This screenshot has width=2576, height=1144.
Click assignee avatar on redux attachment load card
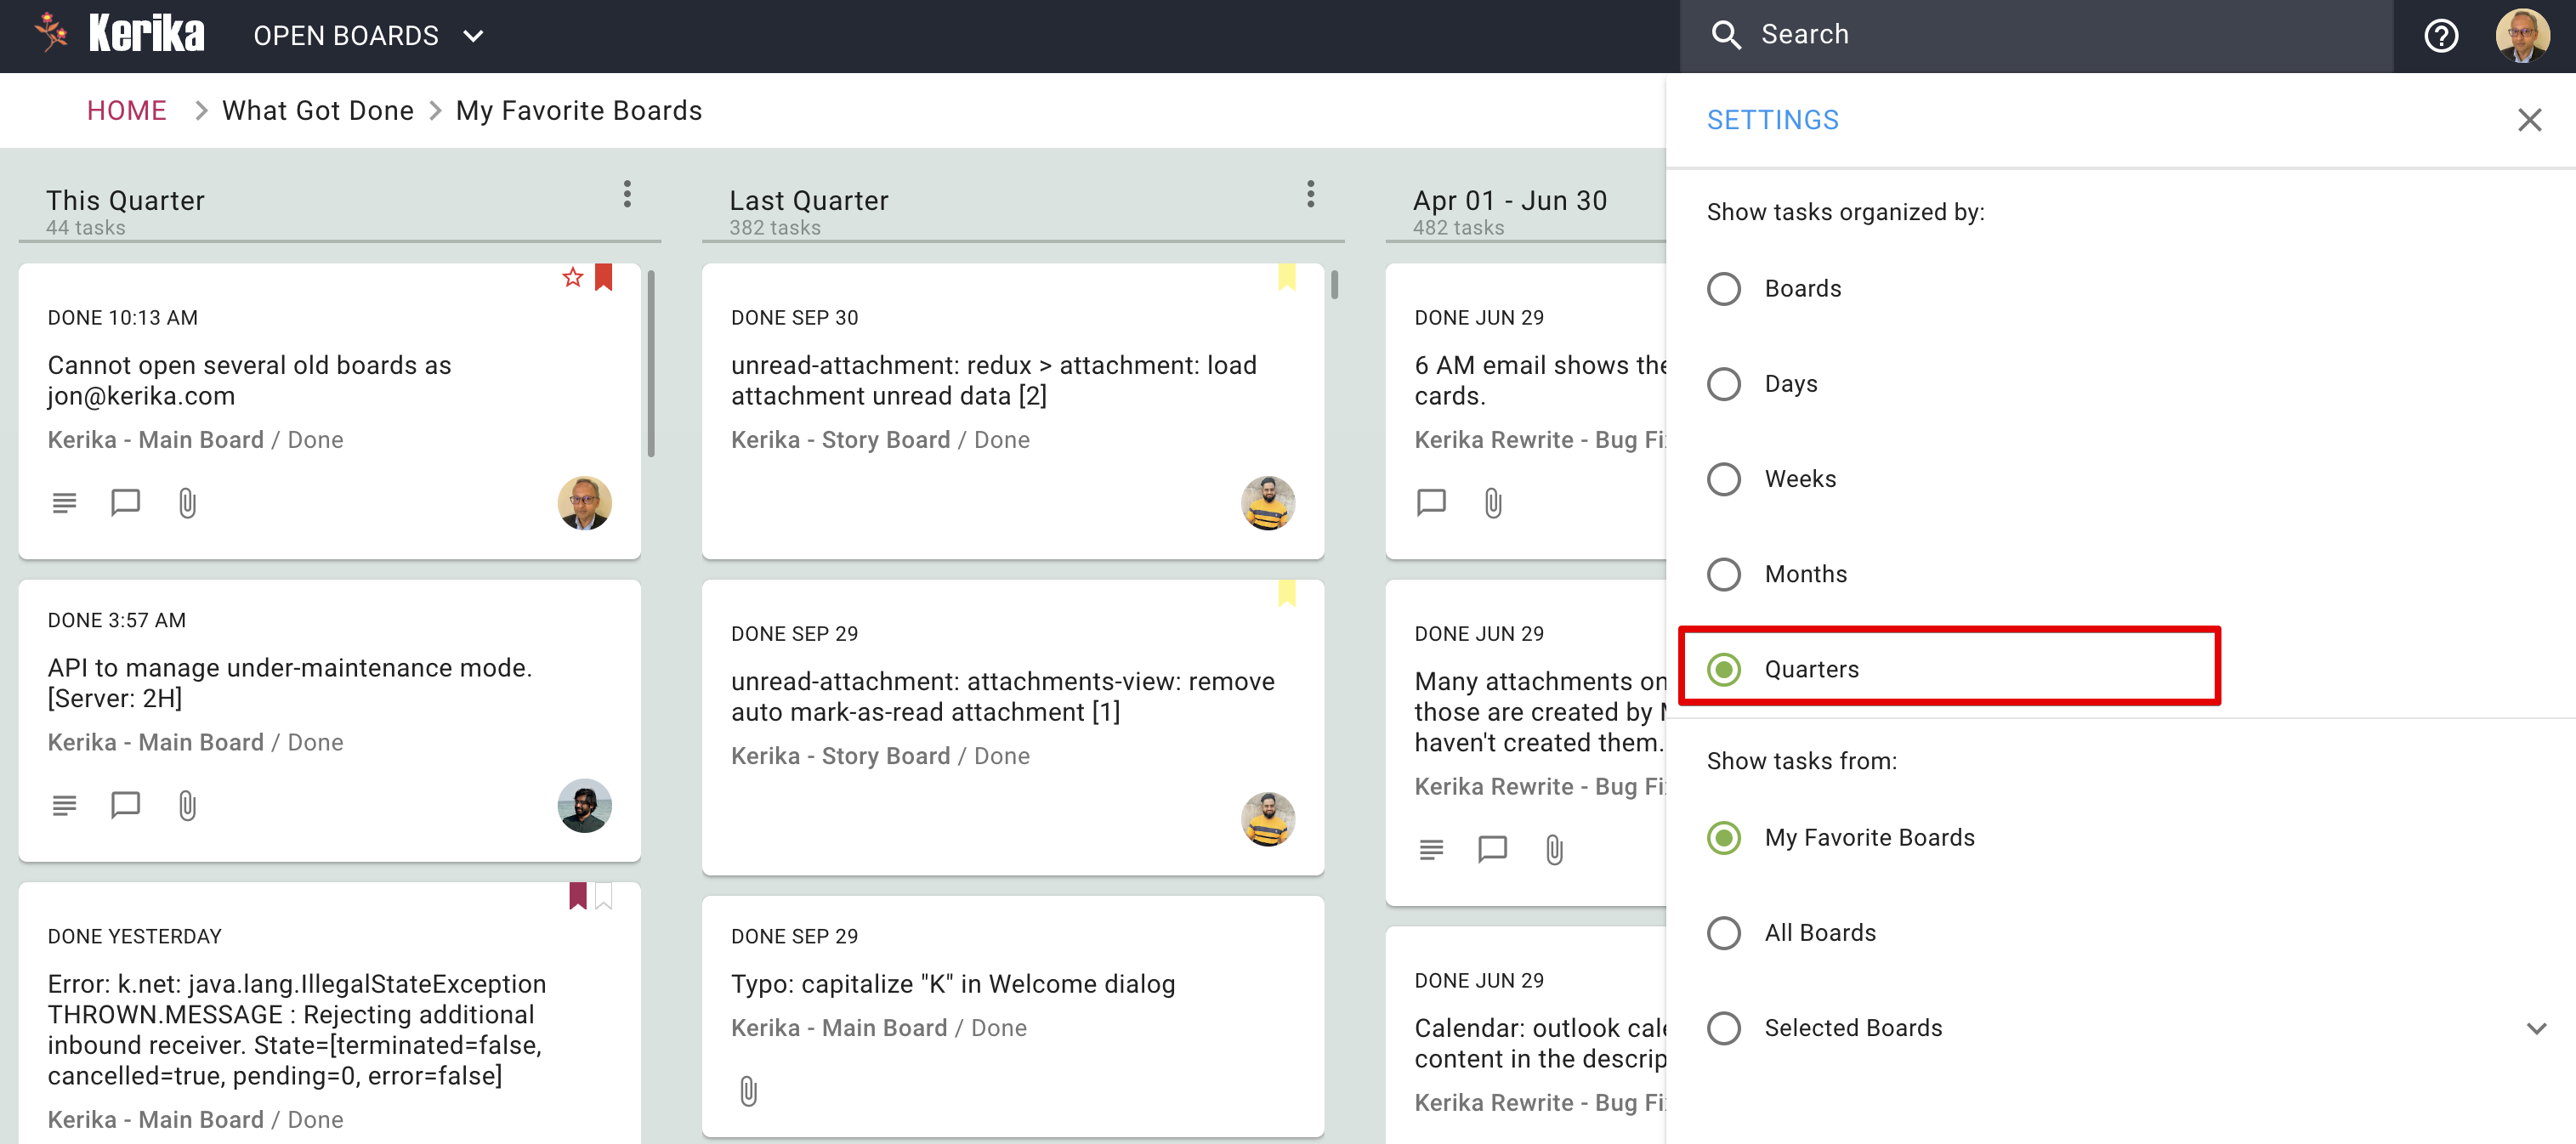point(1268,503)
